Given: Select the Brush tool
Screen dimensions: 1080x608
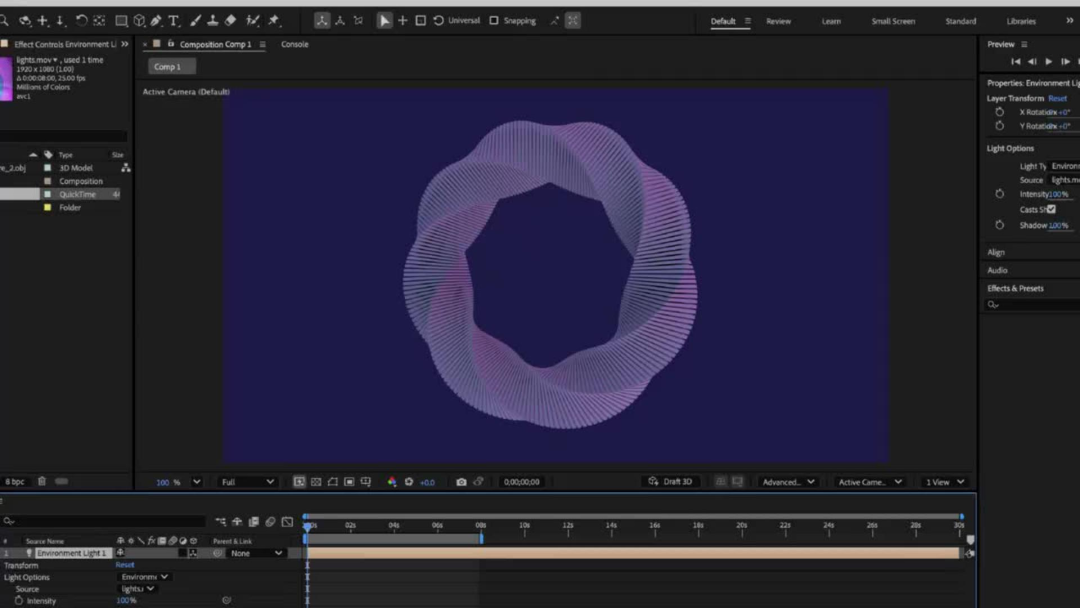Looking at the screenshot, I should 196,20.
